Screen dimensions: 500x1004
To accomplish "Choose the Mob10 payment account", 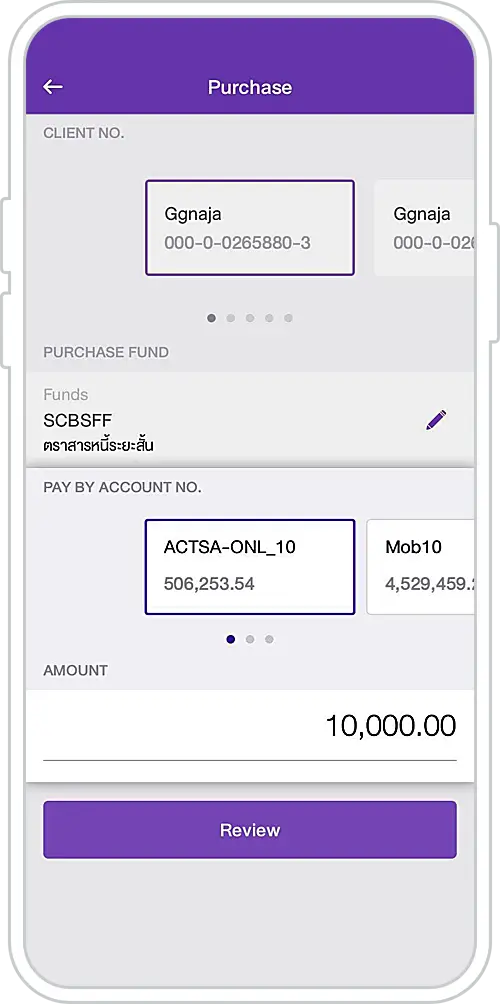I will tap(421, 567).
